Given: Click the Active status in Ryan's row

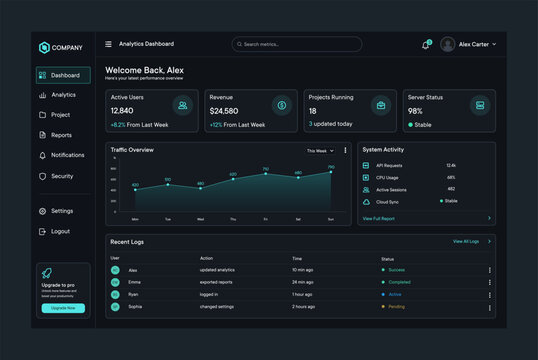Looking at the screenshot, I should tap(395, 294).
